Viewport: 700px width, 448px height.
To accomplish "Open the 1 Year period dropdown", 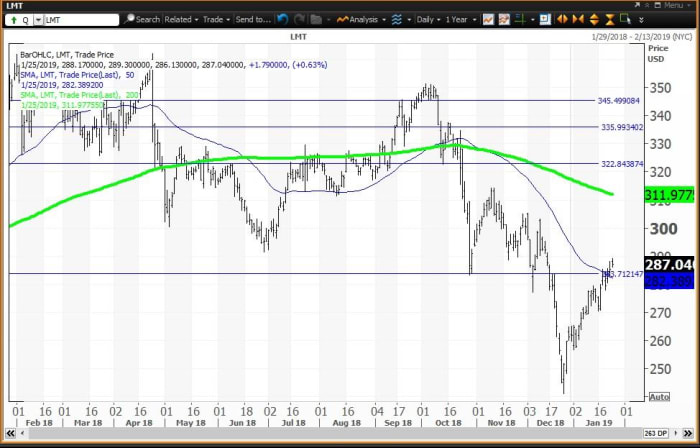I will (460, 20).
